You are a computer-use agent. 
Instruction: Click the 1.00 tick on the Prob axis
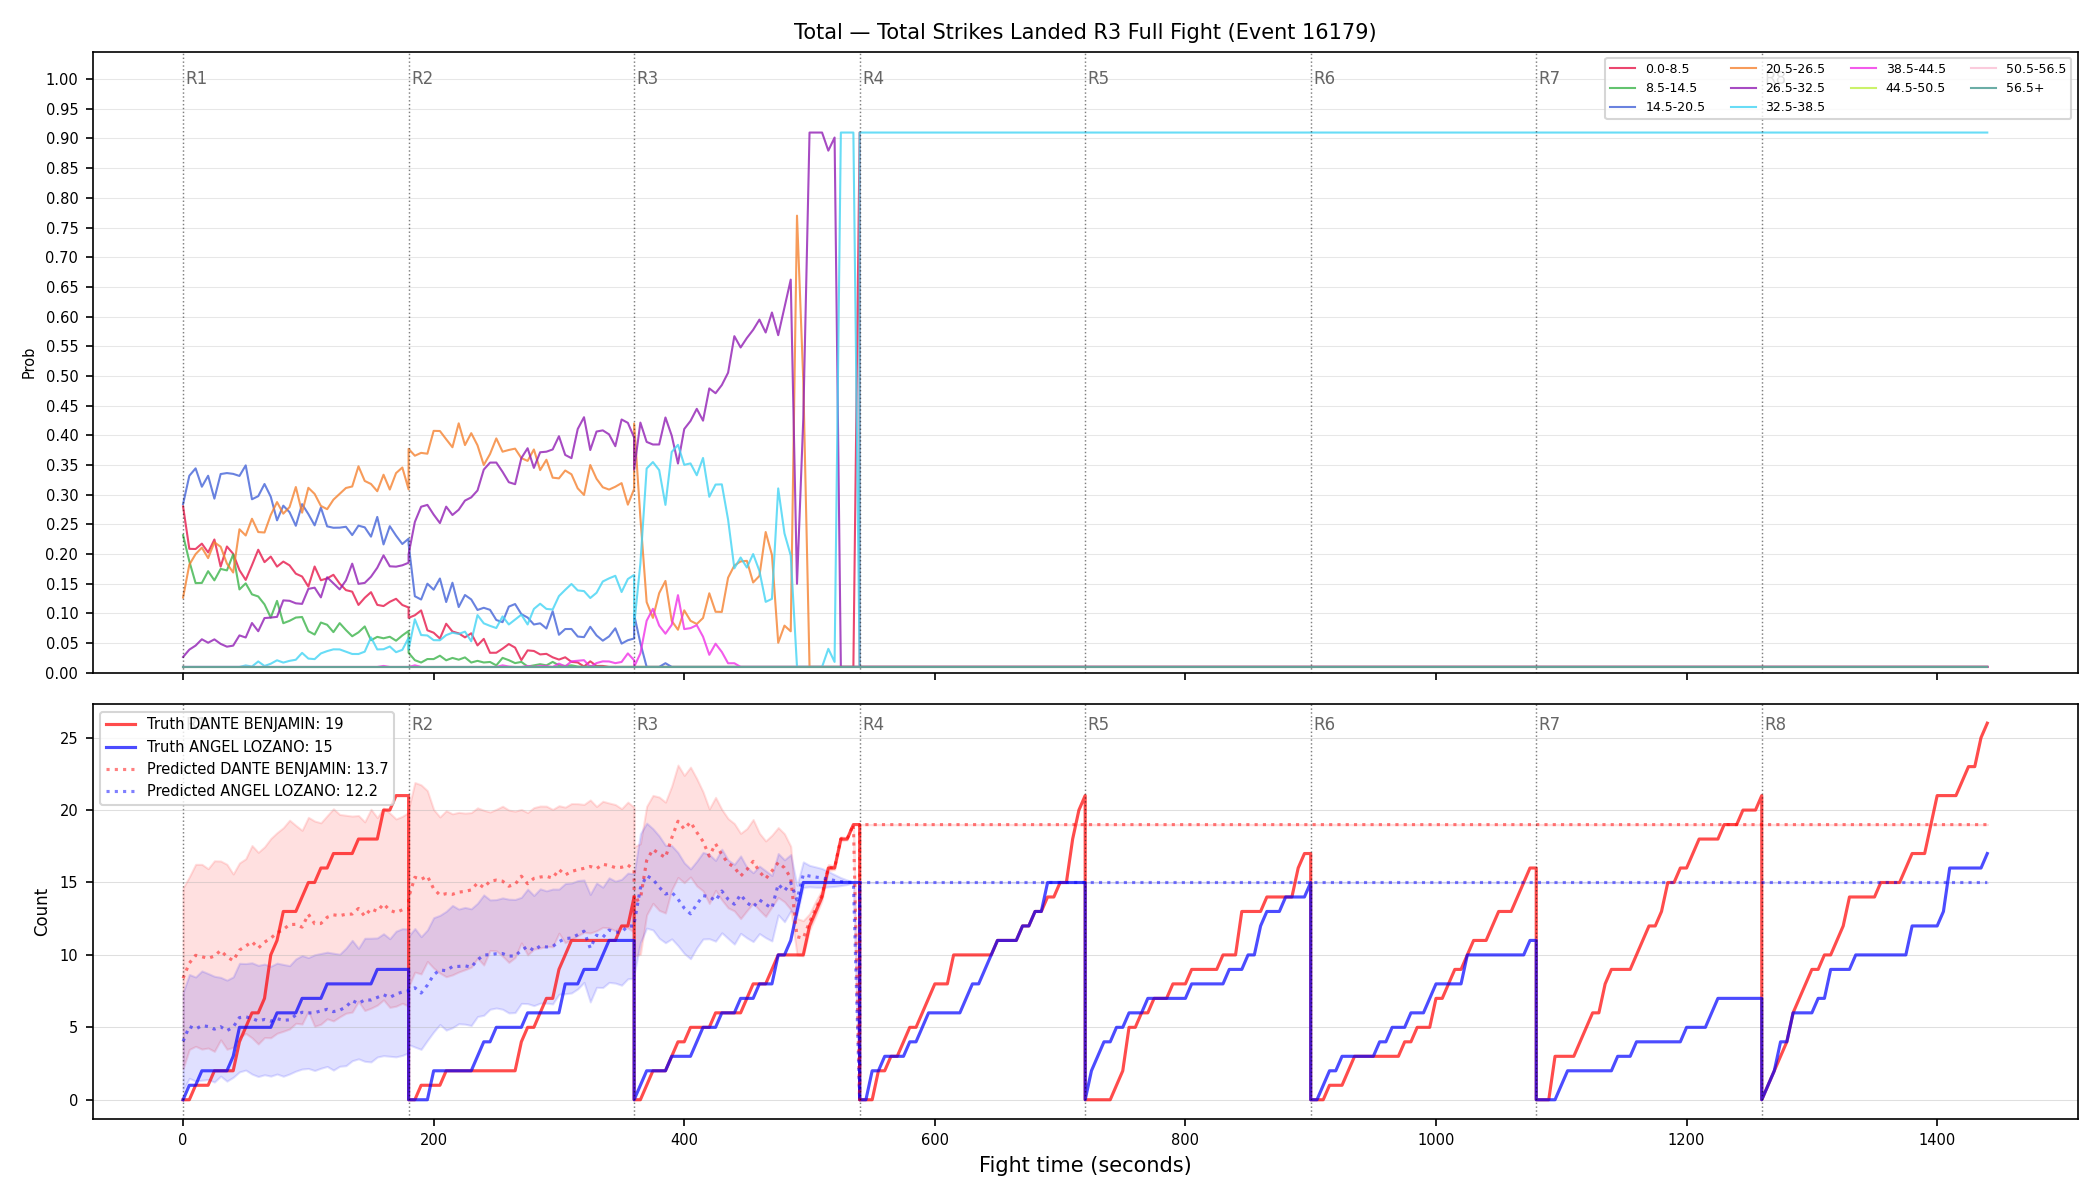[62, 80]
